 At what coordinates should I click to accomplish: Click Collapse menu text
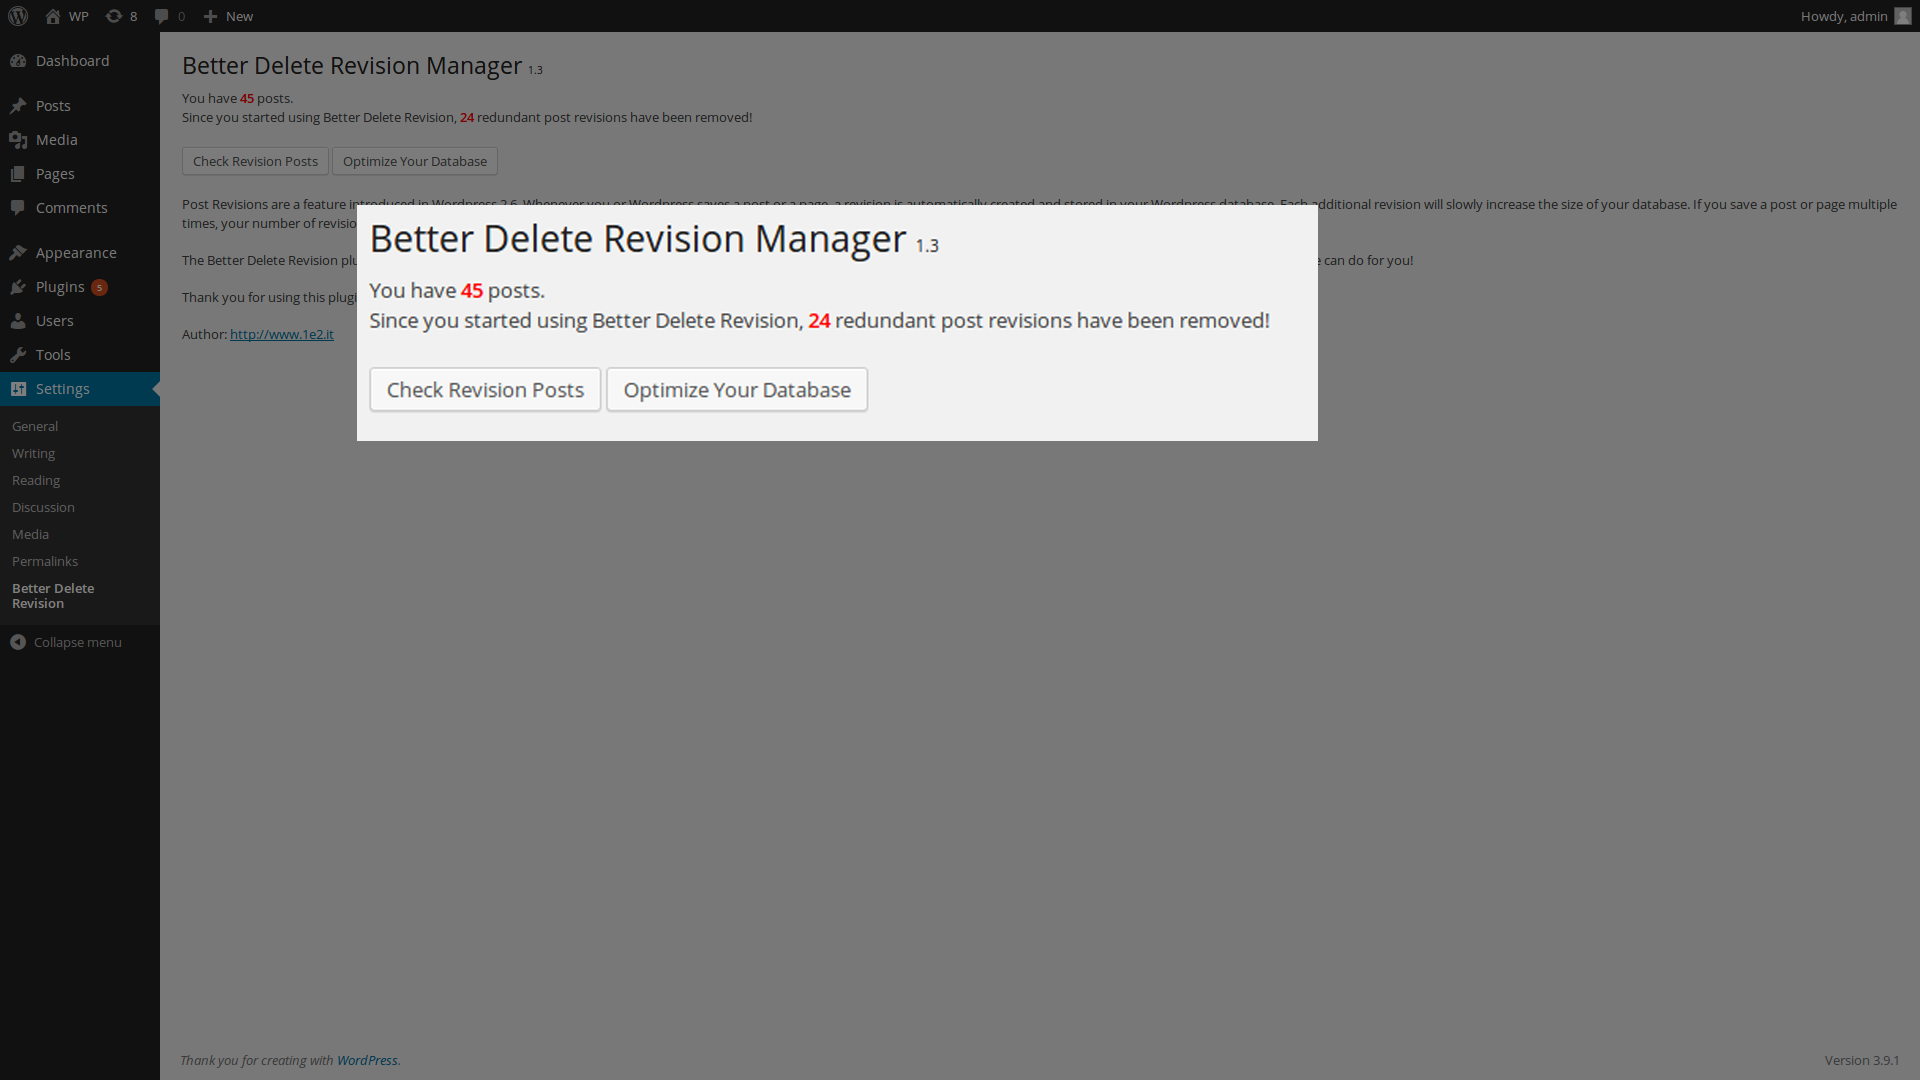pyautogui.click(x=78, y=642)
